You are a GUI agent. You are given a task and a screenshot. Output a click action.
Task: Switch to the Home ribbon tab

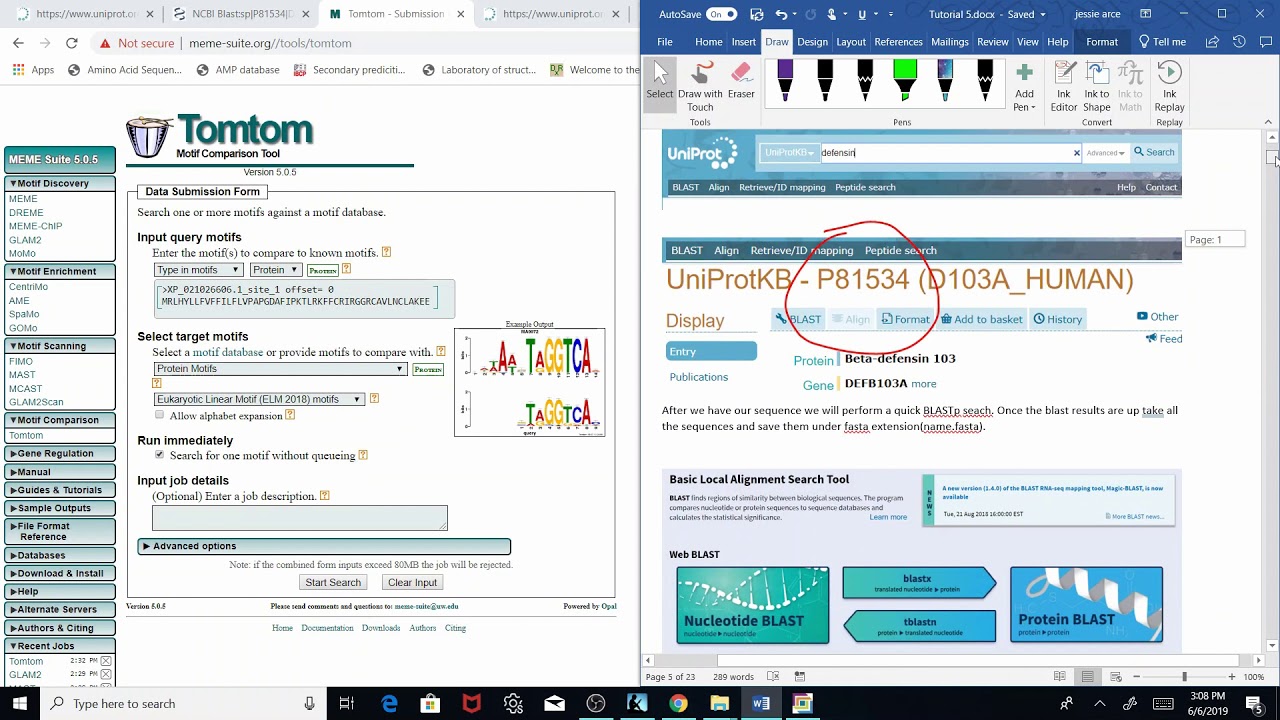[708, 42]
